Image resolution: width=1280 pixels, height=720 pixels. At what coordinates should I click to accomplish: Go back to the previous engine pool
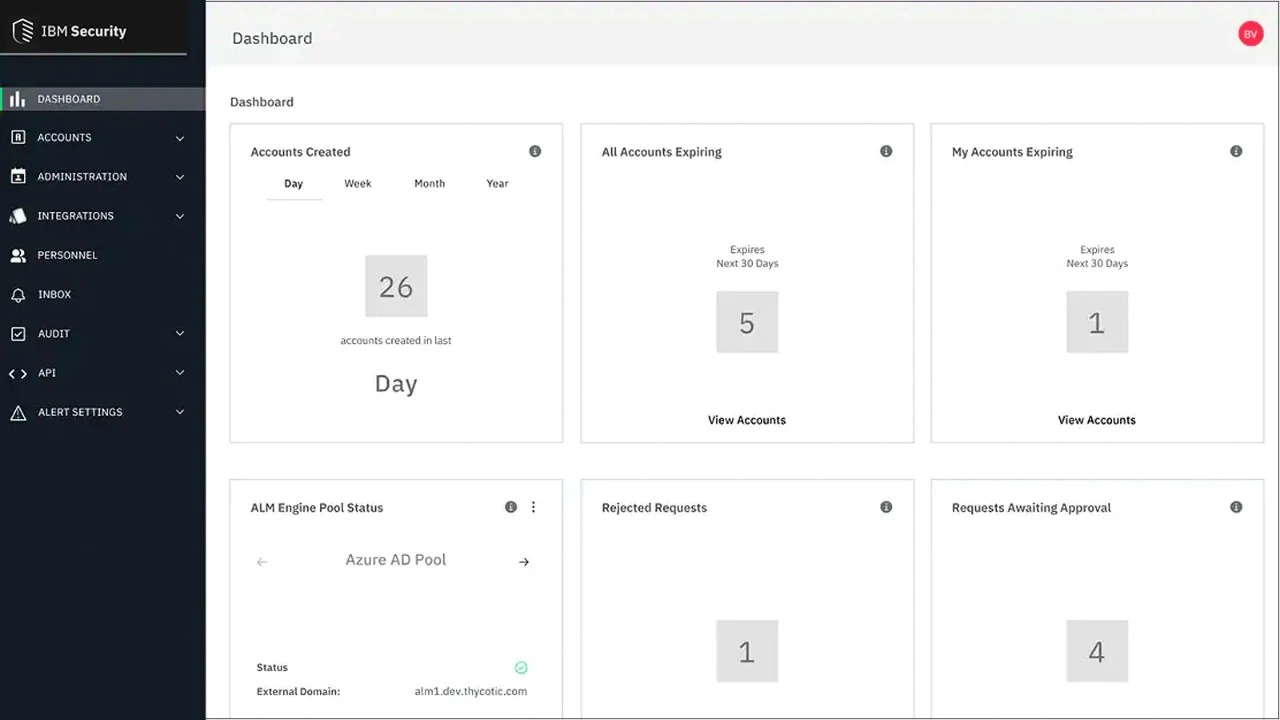click(x=262, y=561)
